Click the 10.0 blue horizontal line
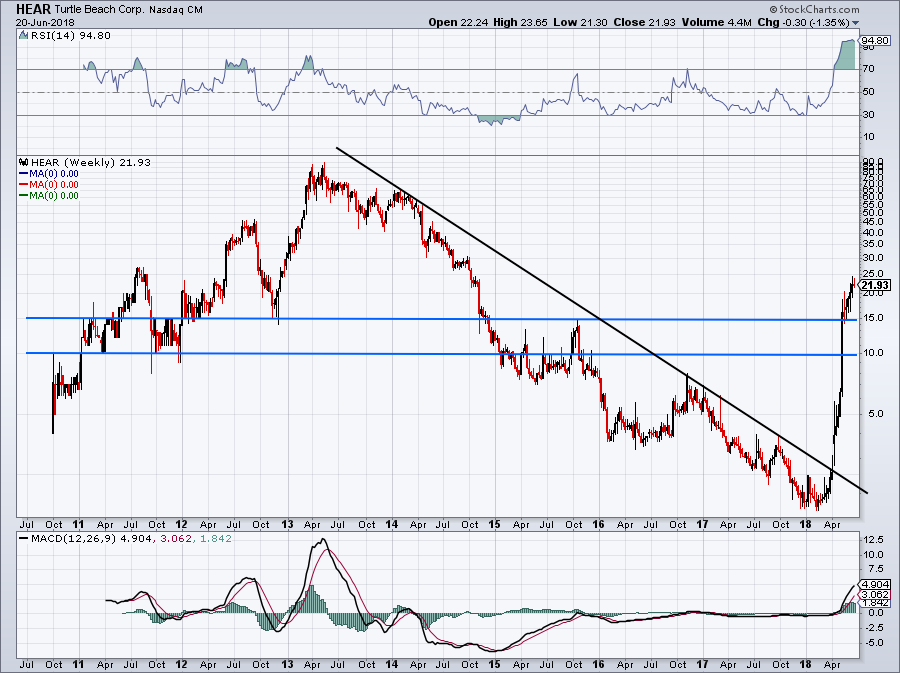The width and height of the screenshot is (900, 673). click(441, 354)
